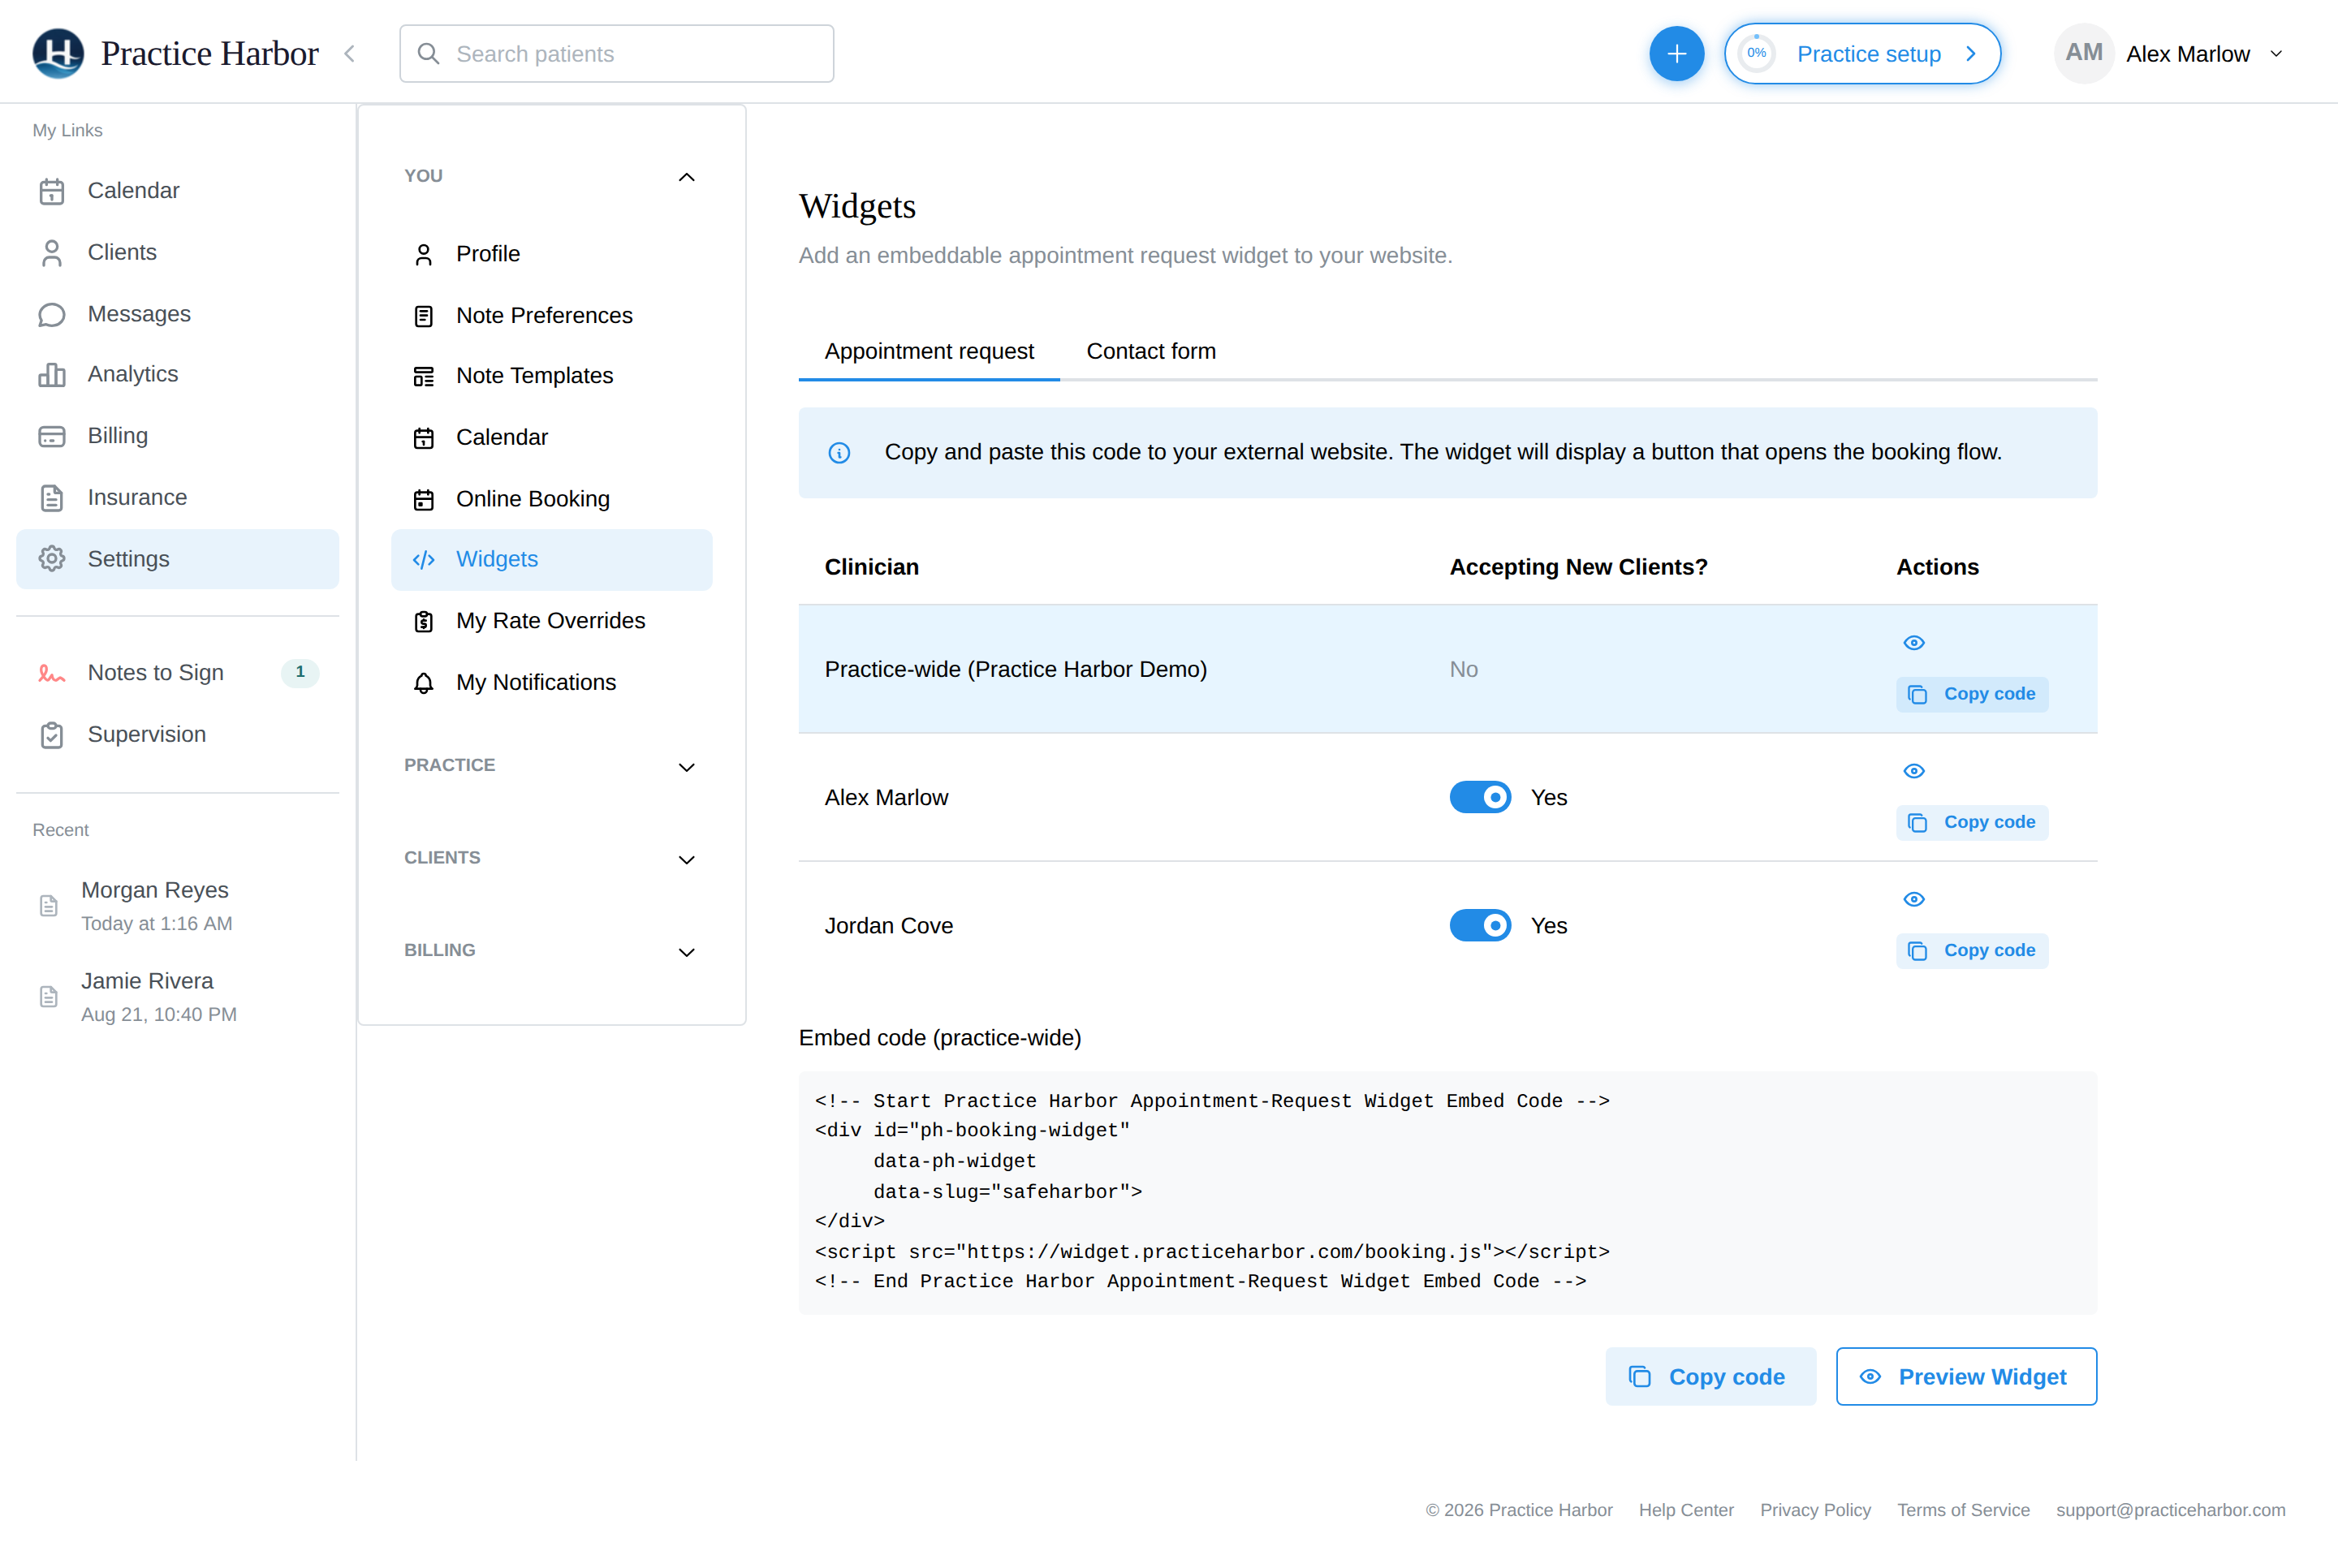The image size is (2338, 1568).
Task: Open My Notifications settings
Action: pos(551,683)
